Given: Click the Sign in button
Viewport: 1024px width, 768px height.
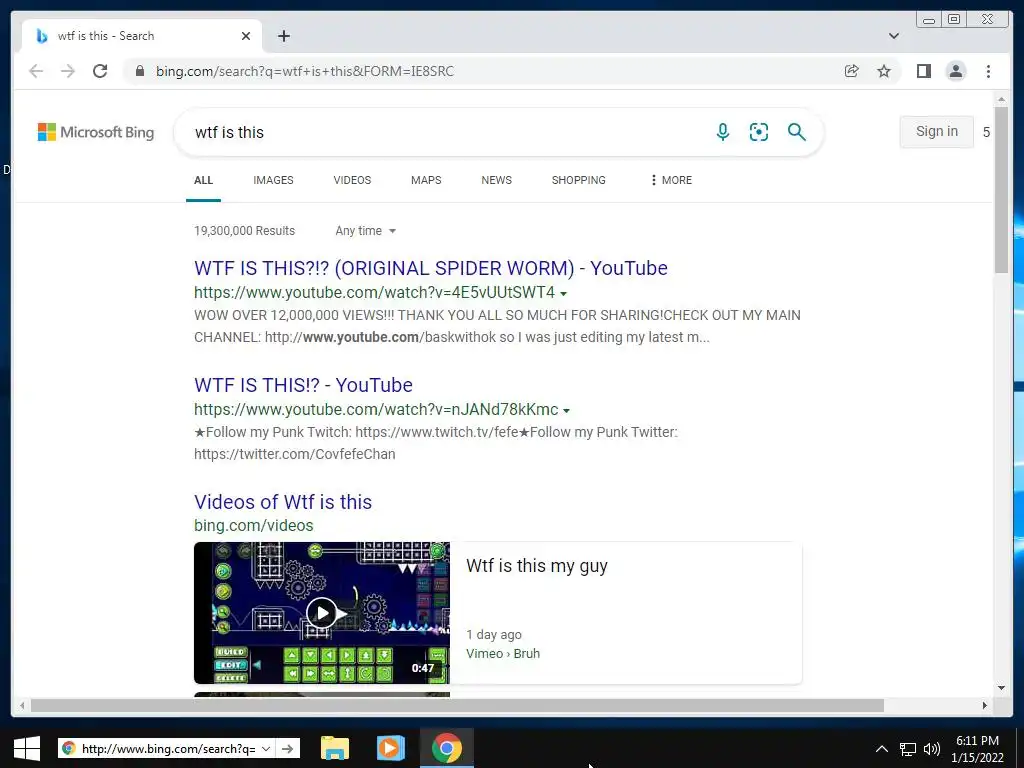Looking at the screenshot, I should point(936,131).
